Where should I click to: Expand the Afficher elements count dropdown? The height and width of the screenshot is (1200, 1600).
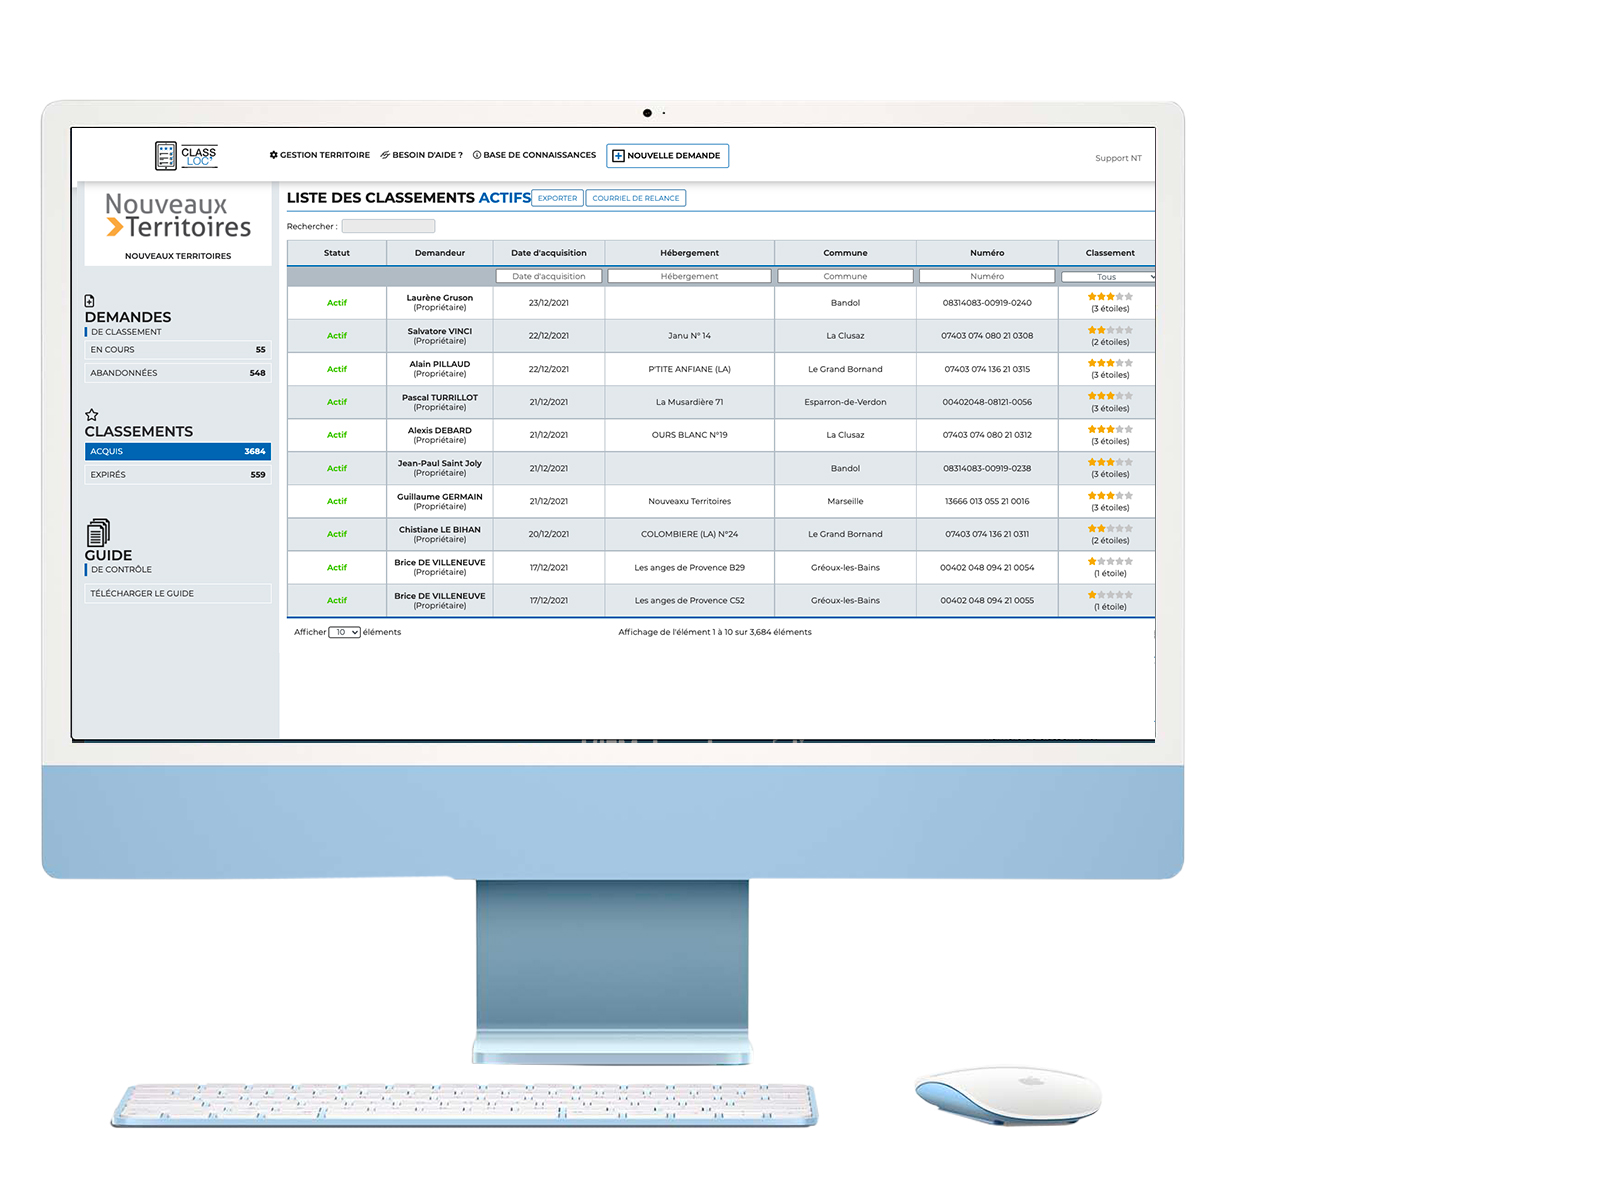pyautogui.click(x=345, y=632)
